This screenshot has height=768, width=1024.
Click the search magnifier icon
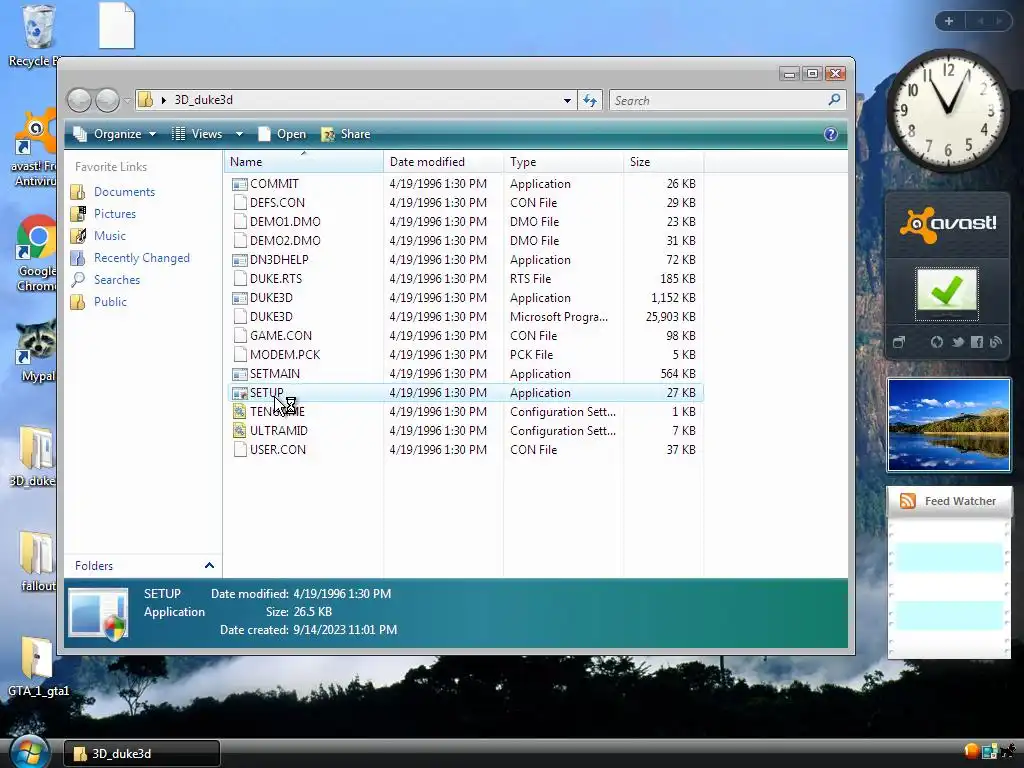(834, 100)
